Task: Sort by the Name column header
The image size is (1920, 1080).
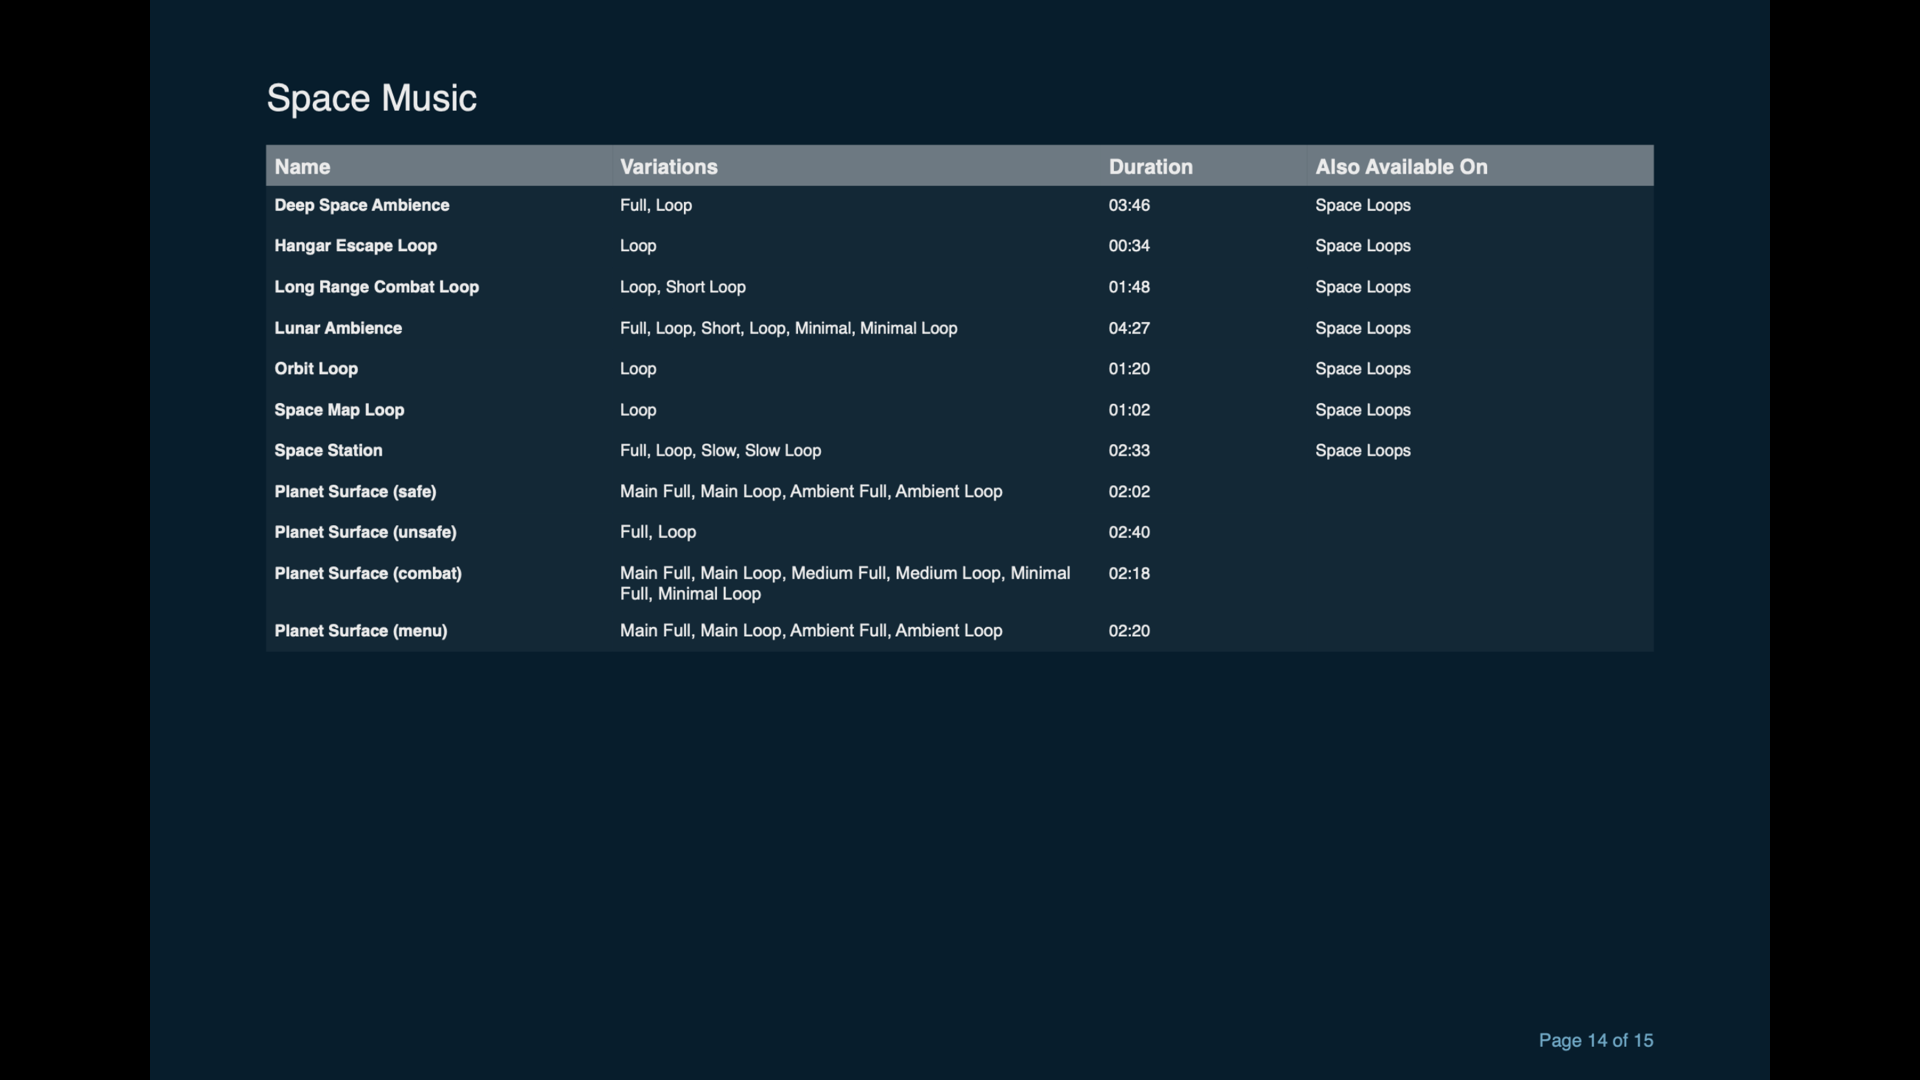Action: pos(302,167)
